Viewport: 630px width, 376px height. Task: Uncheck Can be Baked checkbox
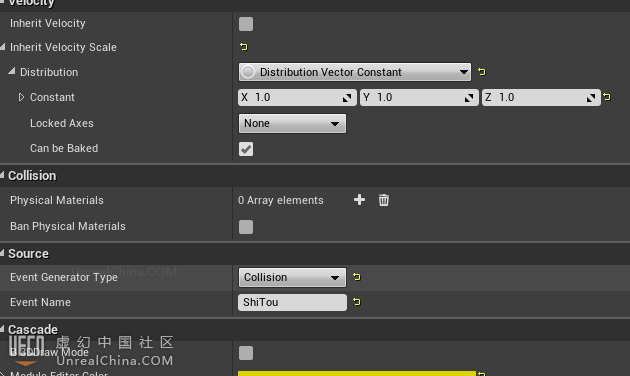click(246, 149)
